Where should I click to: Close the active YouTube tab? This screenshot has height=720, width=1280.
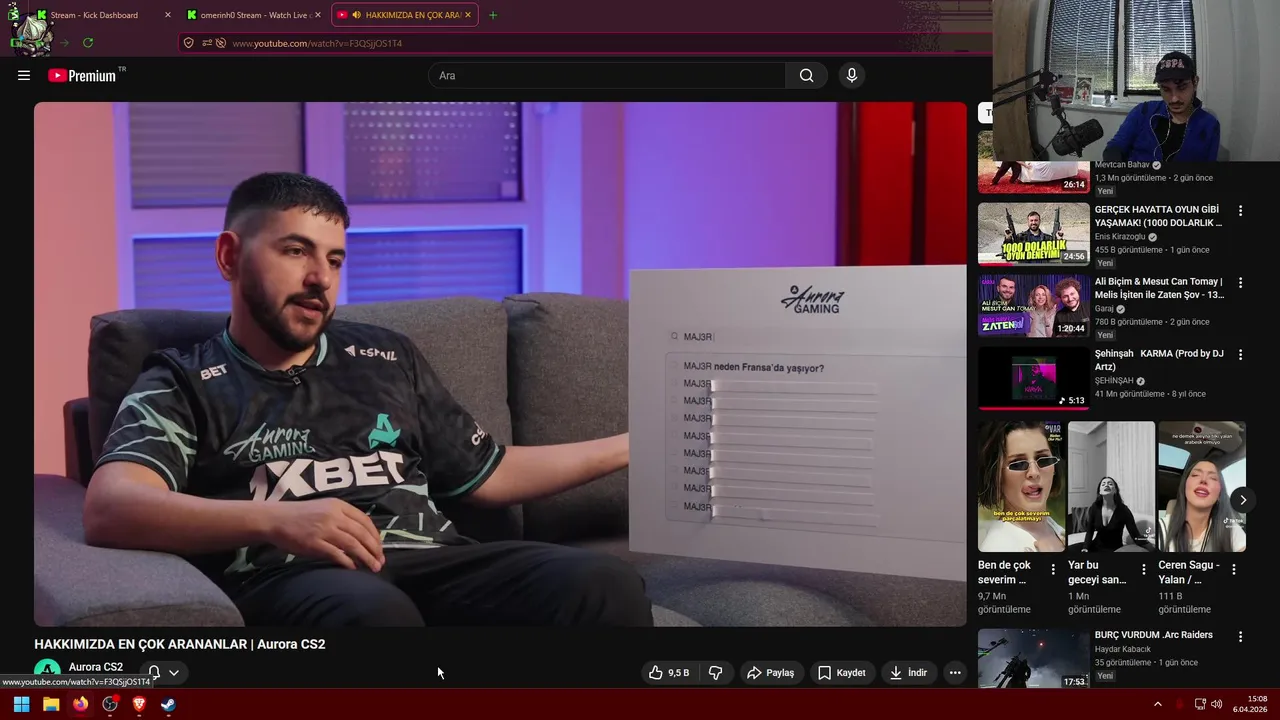469,15
